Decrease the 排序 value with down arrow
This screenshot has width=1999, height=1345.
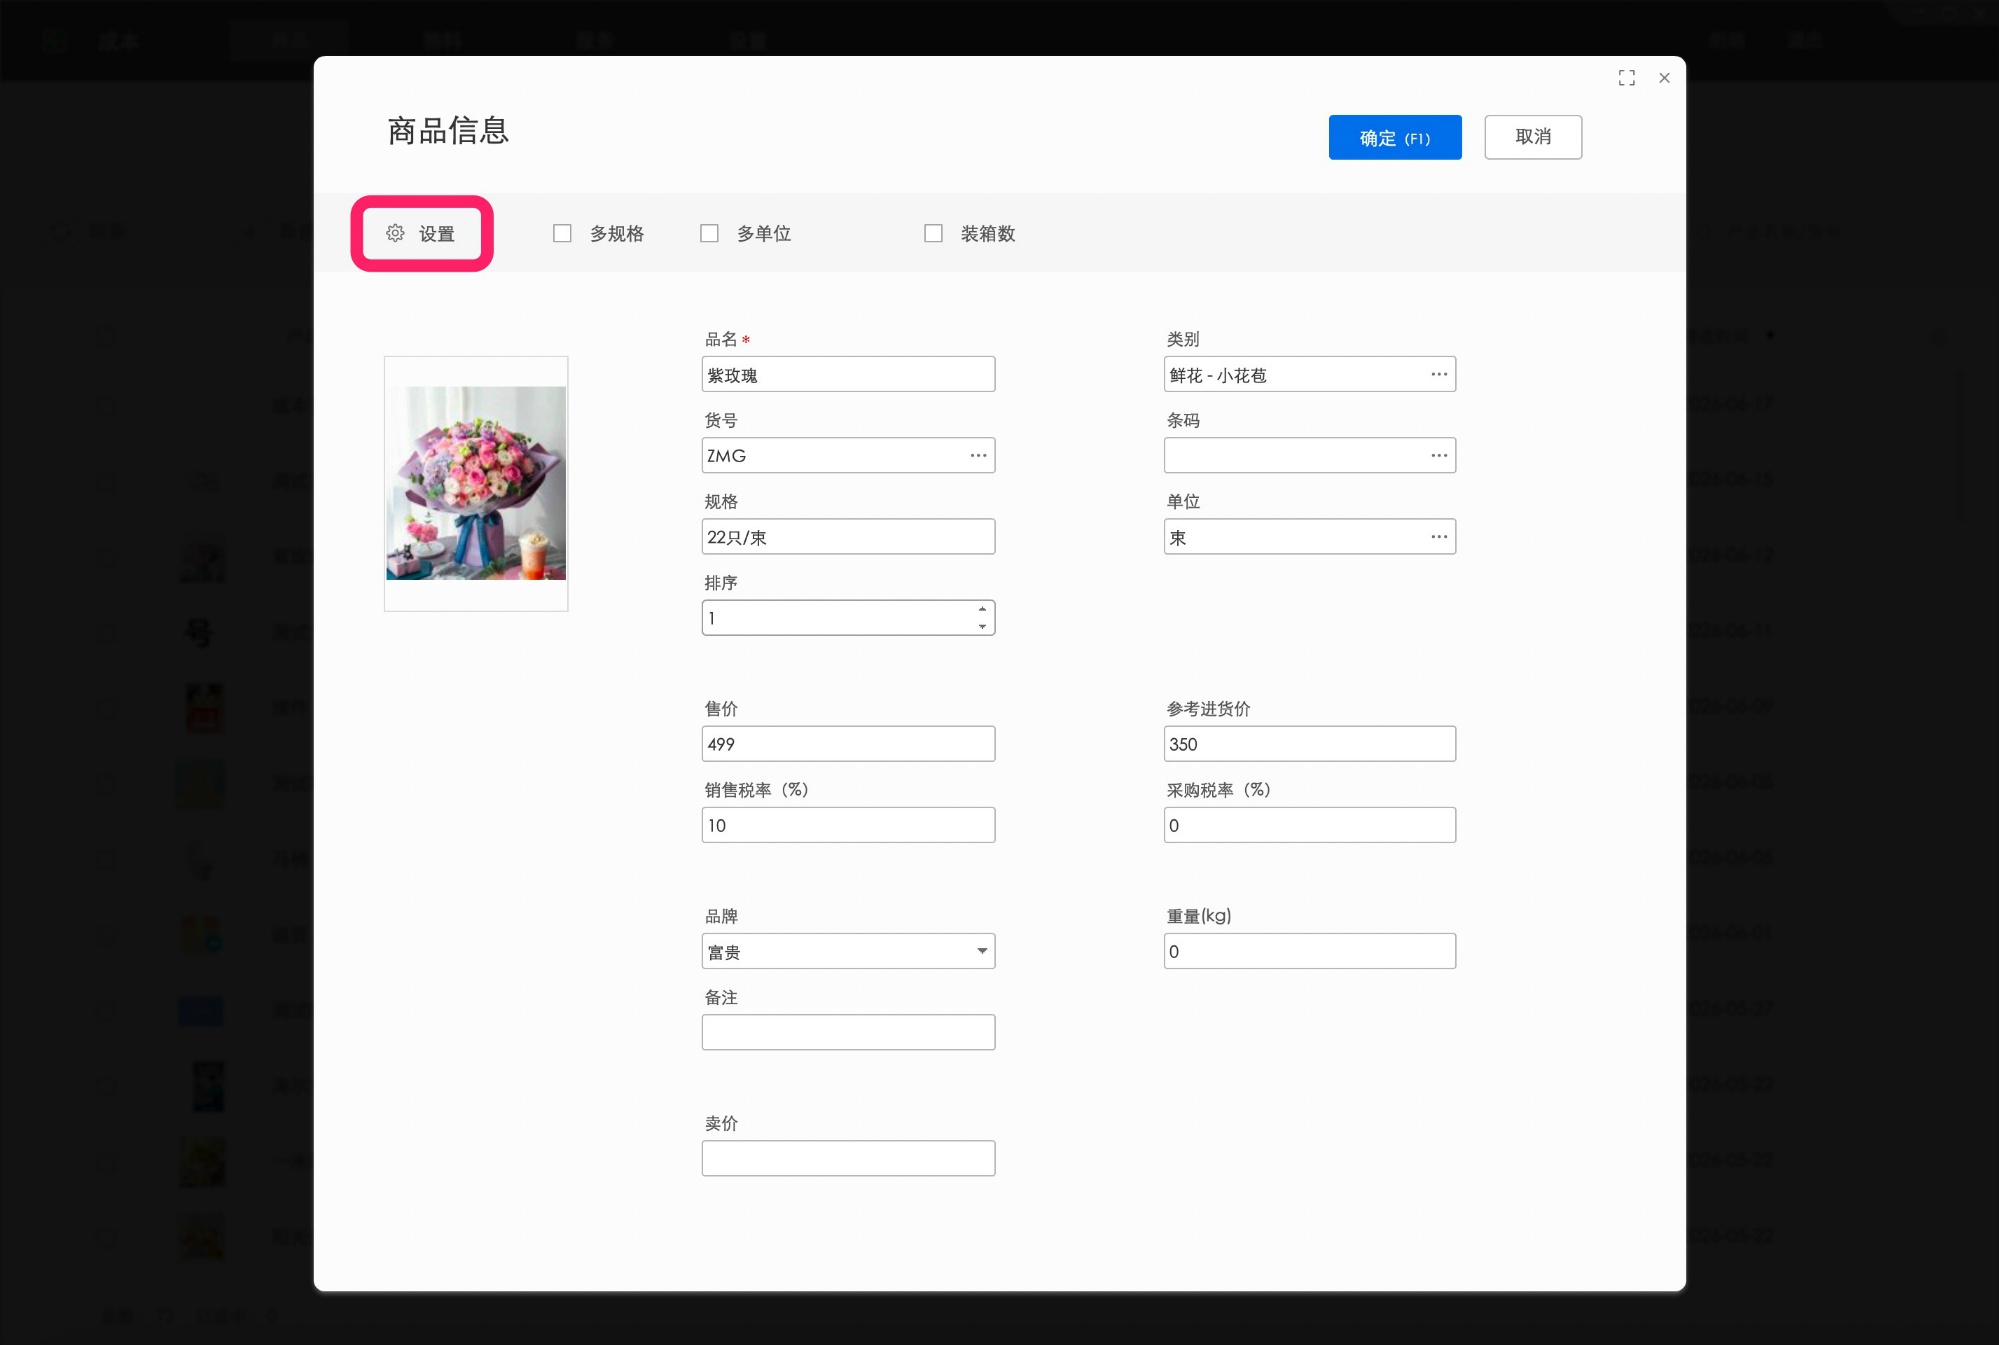pyautogui.click(x=982, y=626)
